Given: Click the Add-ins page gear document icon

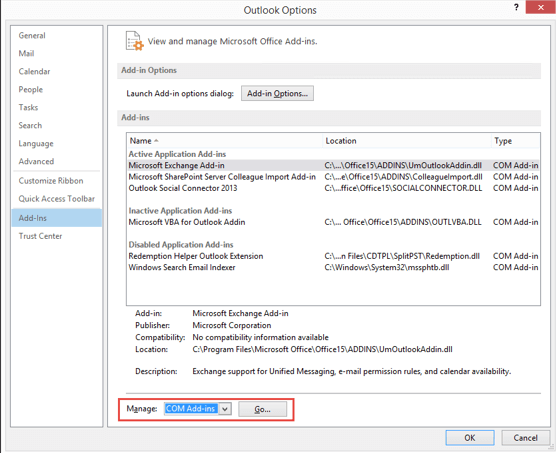Looking at the screenshot, I should click(x=134, y=41).
